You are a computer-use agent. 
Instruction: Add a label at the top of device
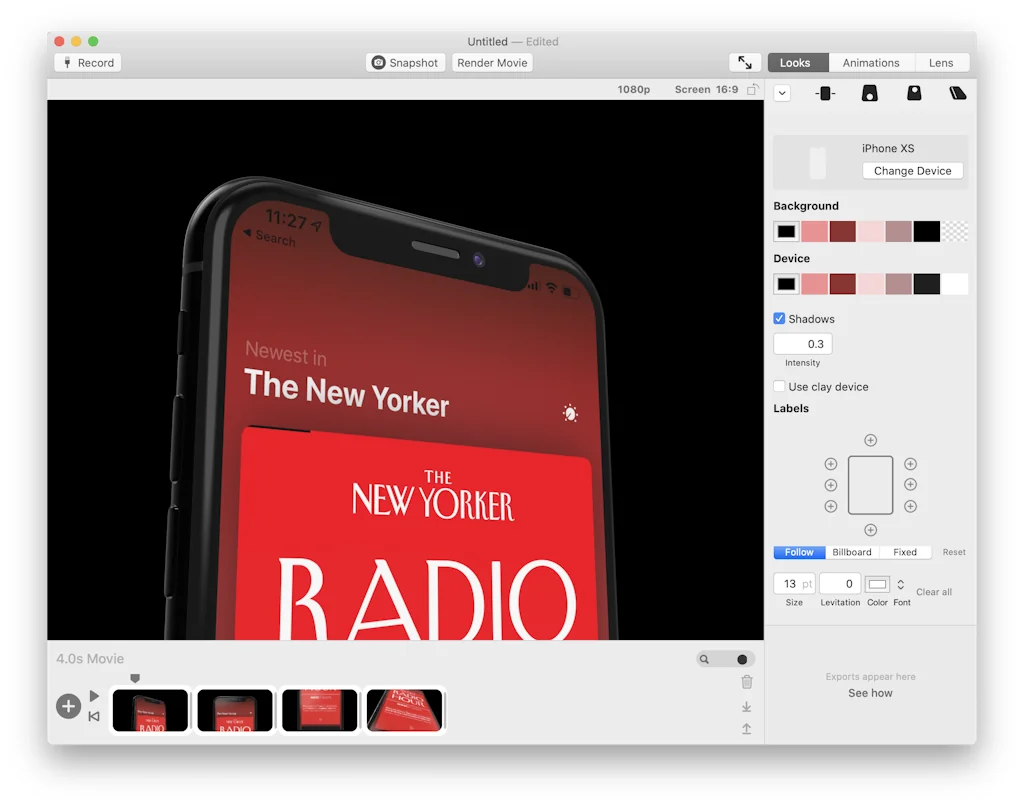pos(870,441)
